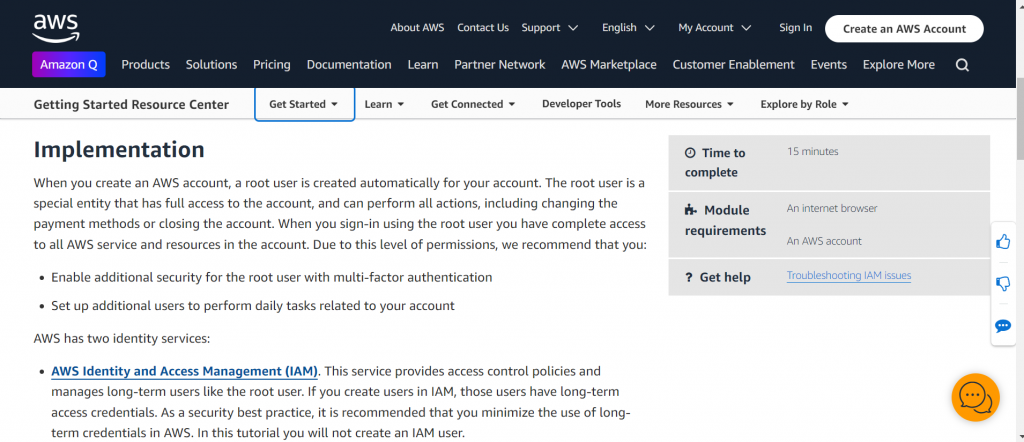Open the blue chat bubble feedback icon

click(1003, 326)
